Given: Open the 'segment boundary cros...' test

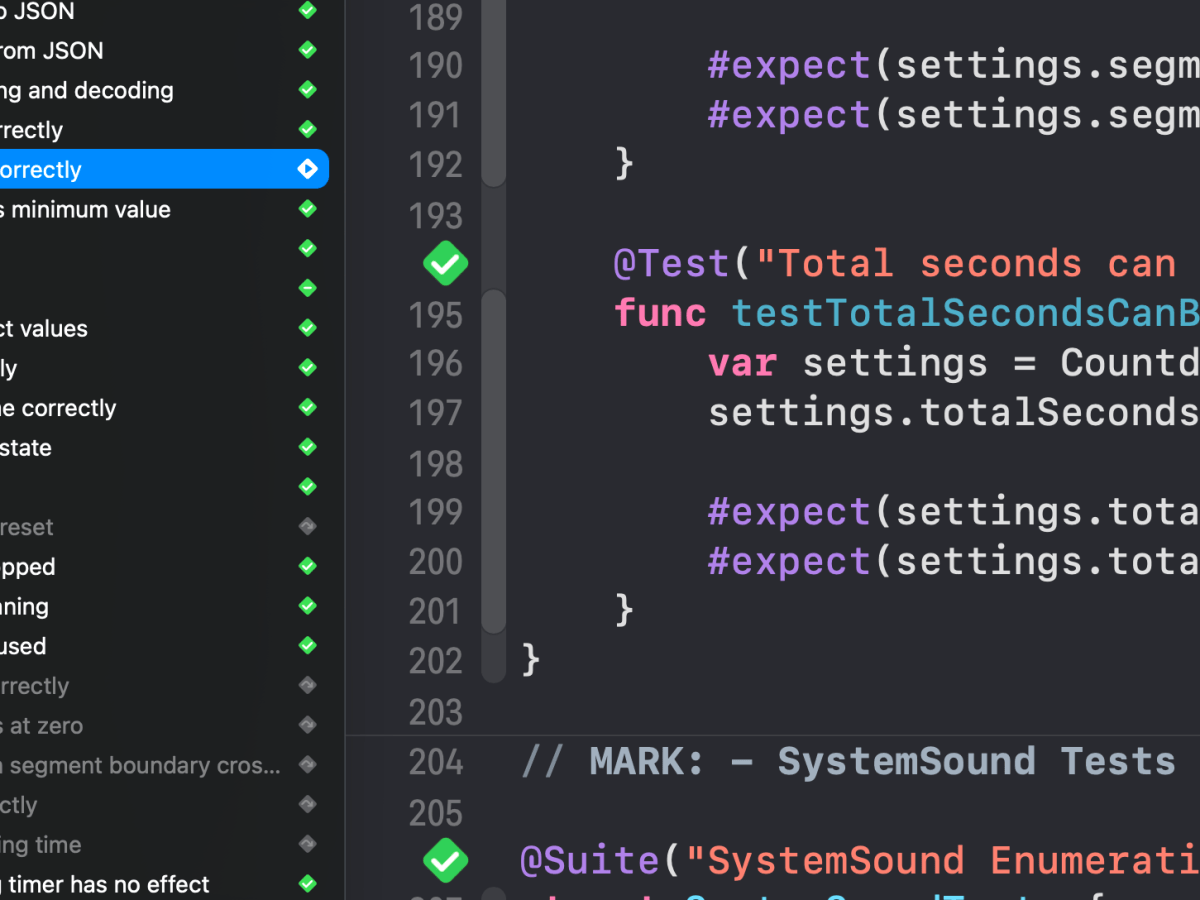Looking at the screenshot, I should 140,765.
